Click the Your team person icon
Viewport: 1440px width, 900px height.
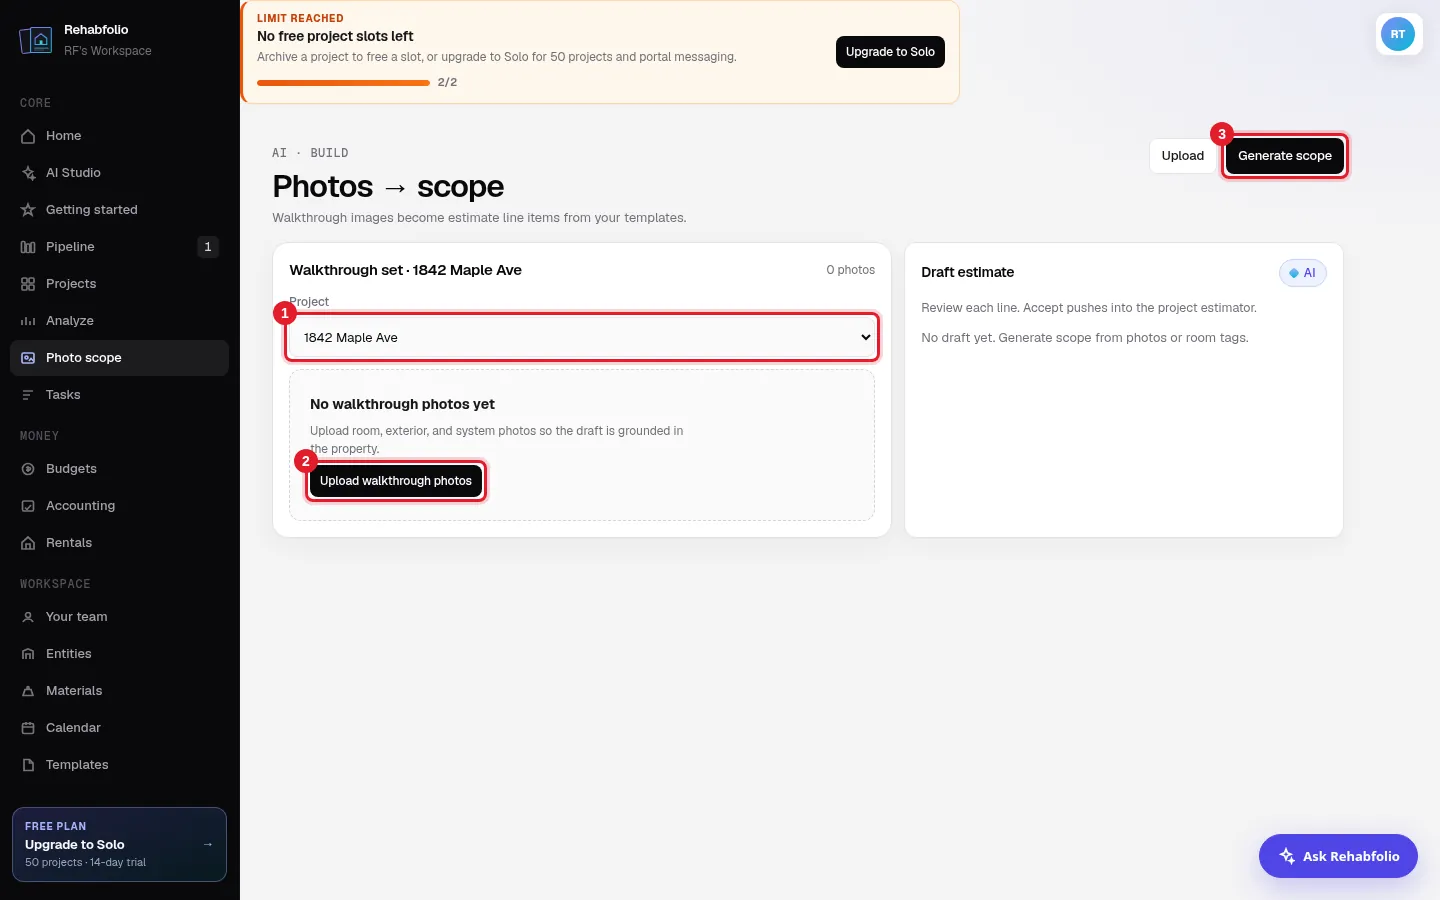click(28, 617)
